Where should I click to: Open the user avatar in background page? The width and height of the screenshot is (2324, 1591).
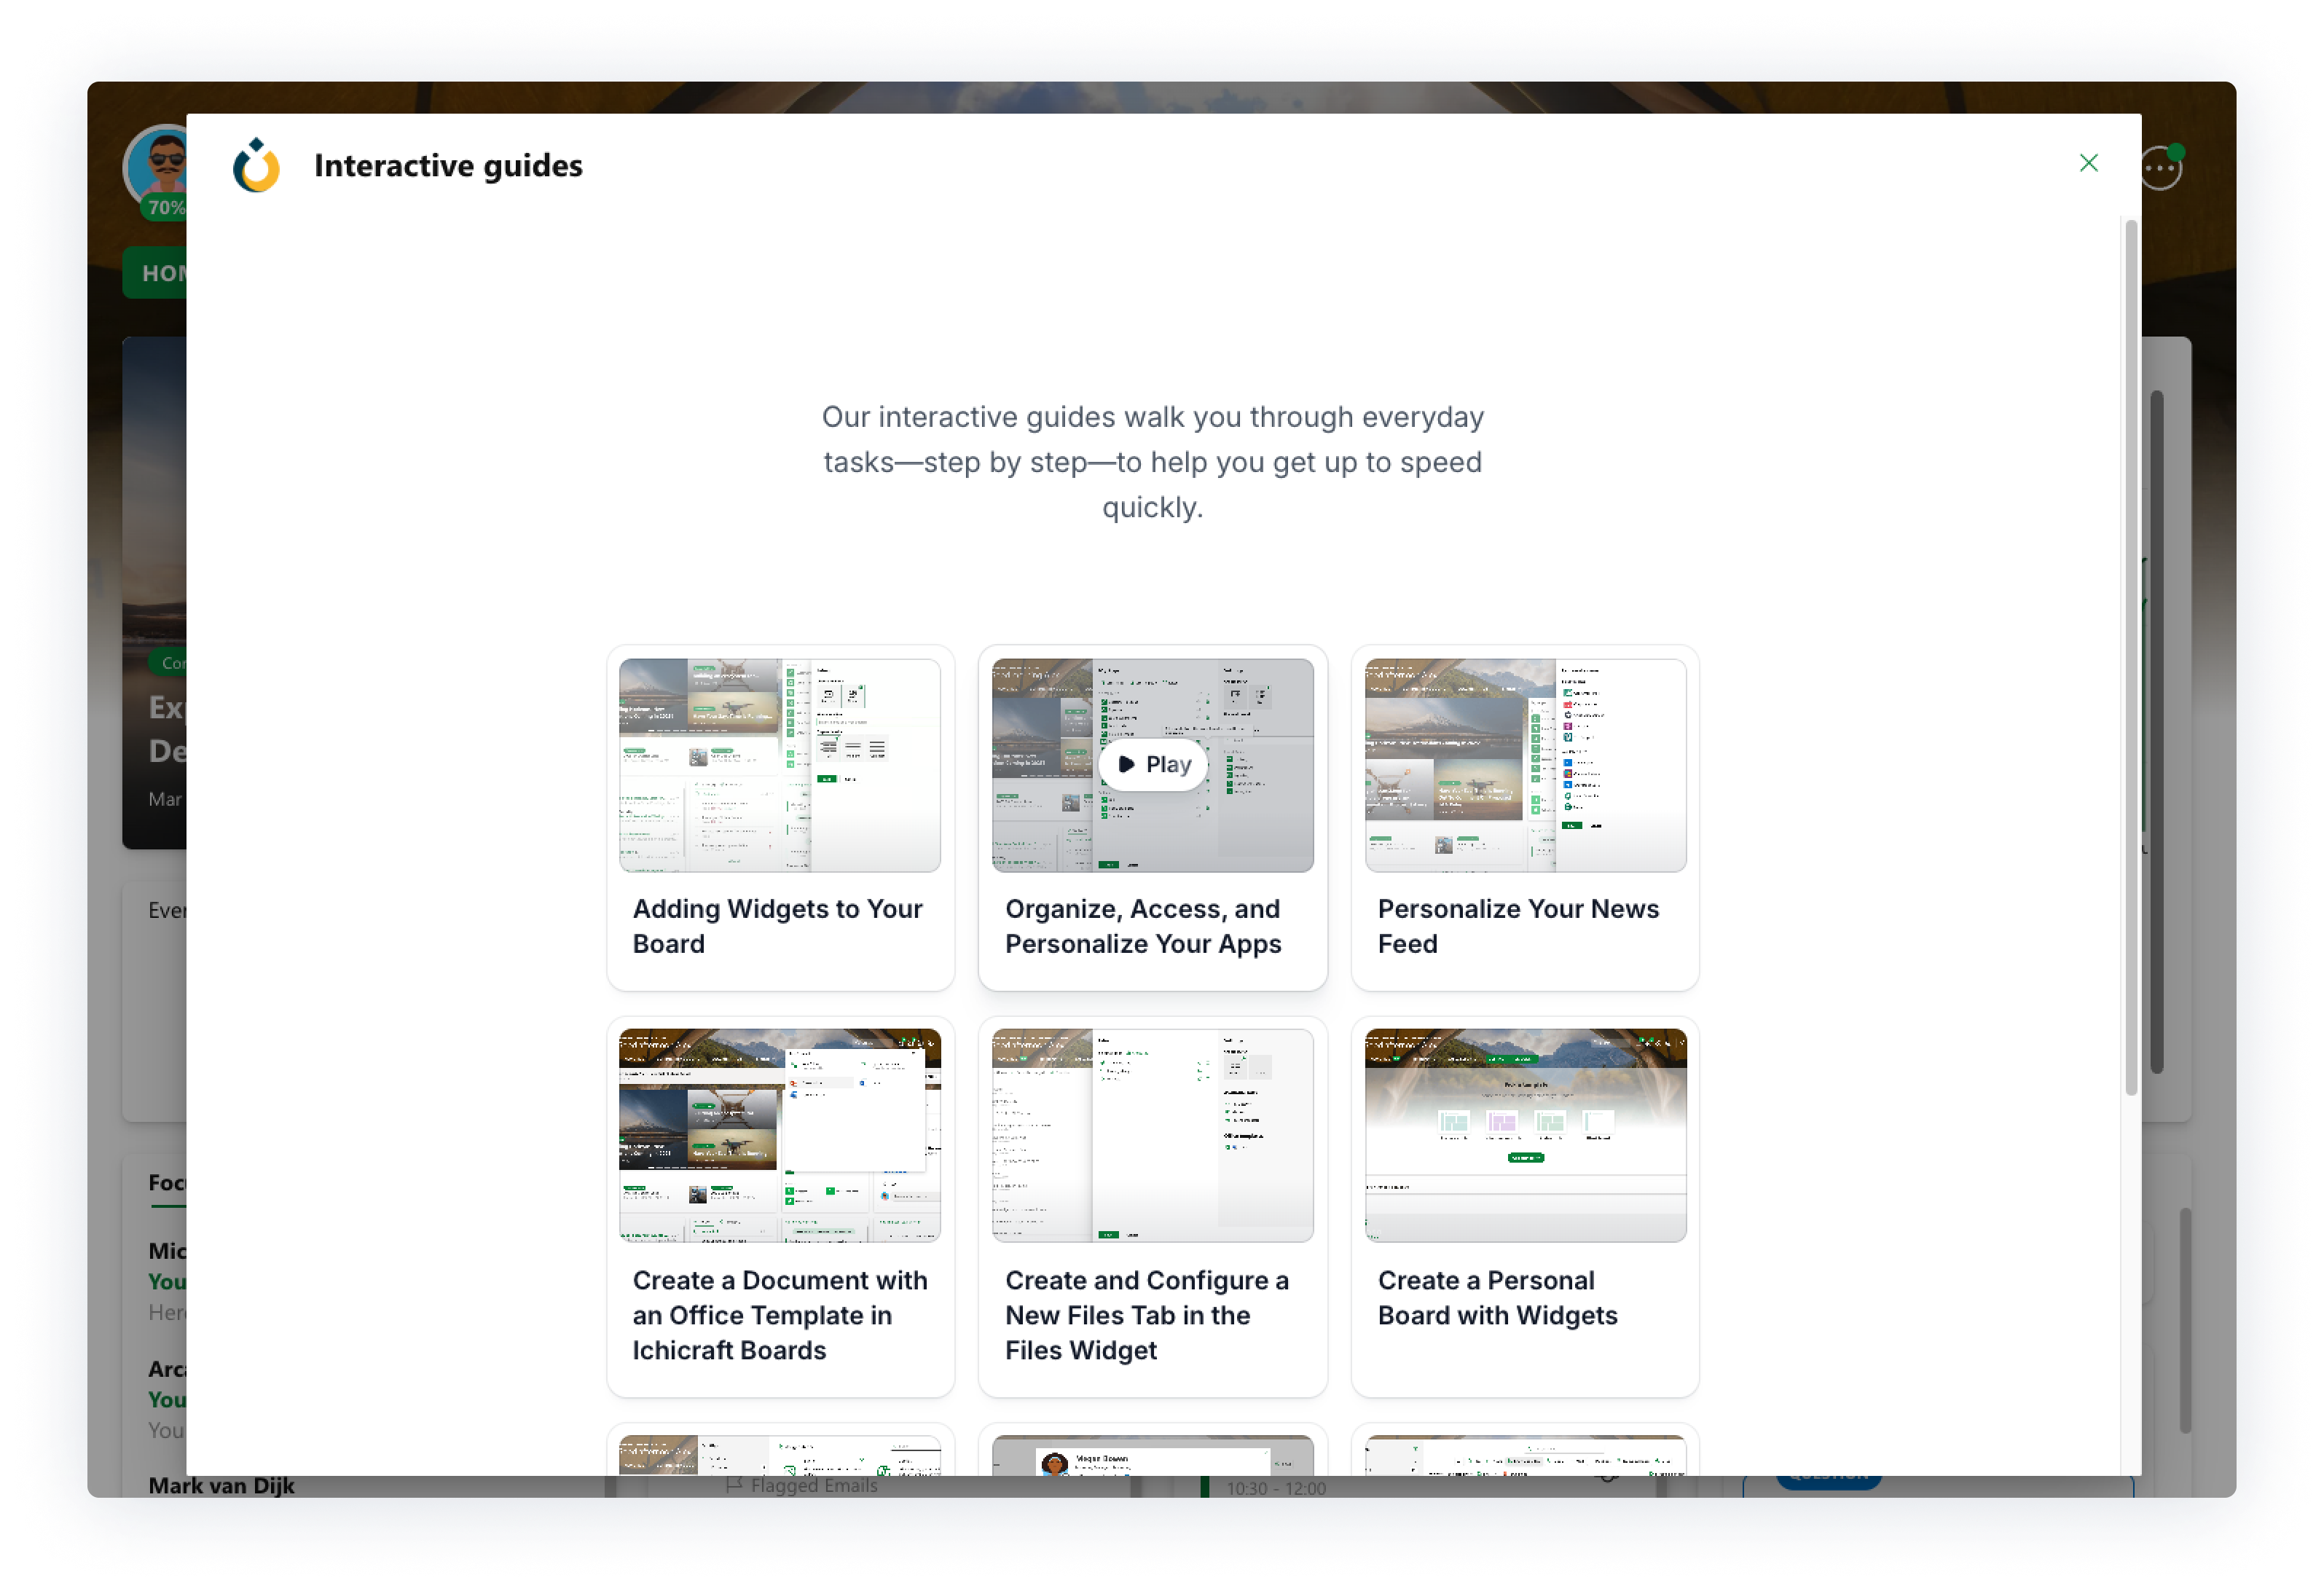click(x=155, y=165)
